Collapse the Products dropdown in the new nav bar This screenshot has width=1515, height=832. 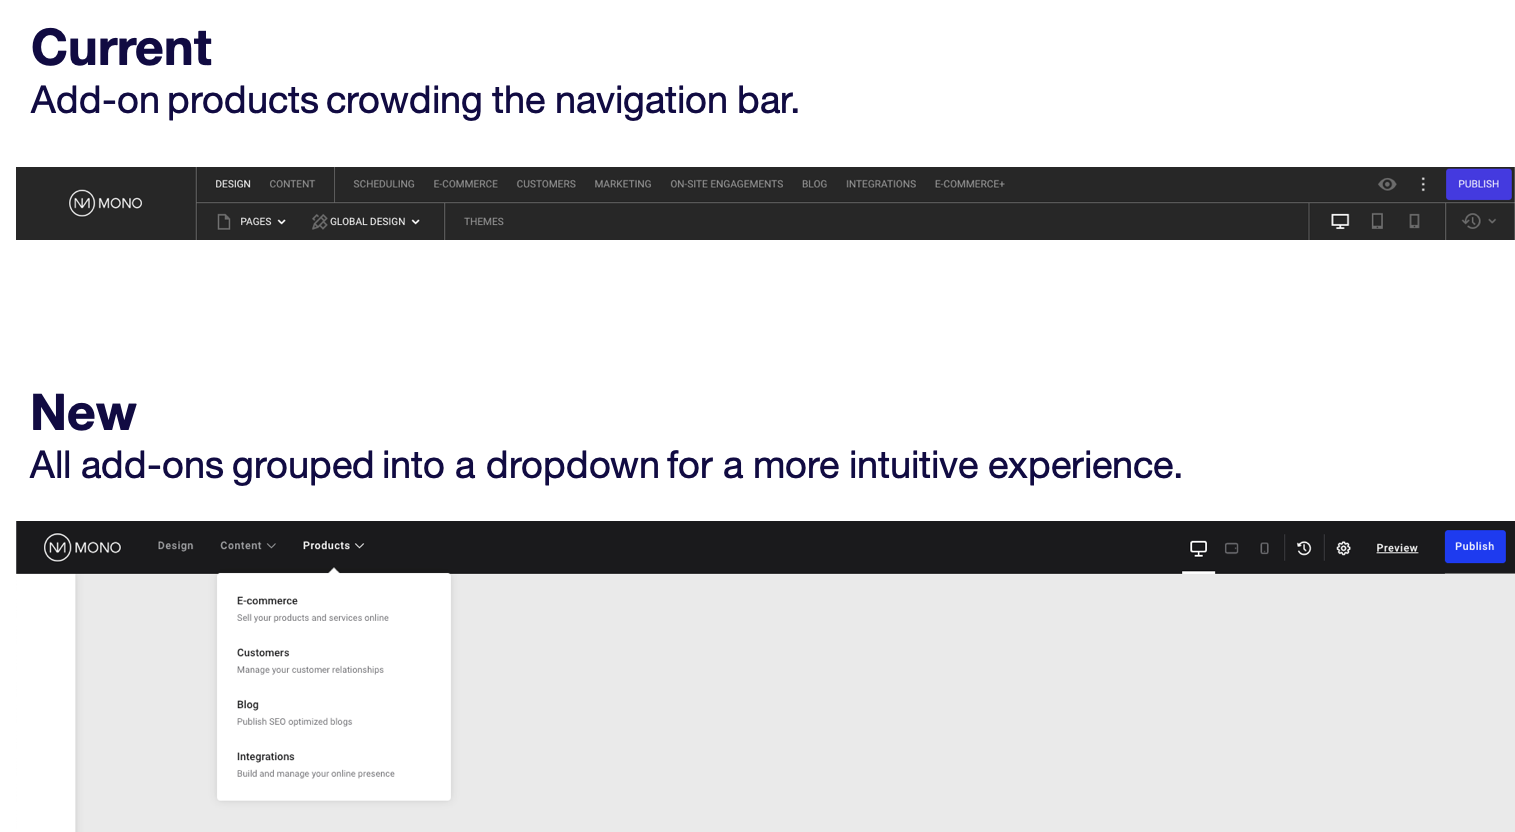(334, 546)
